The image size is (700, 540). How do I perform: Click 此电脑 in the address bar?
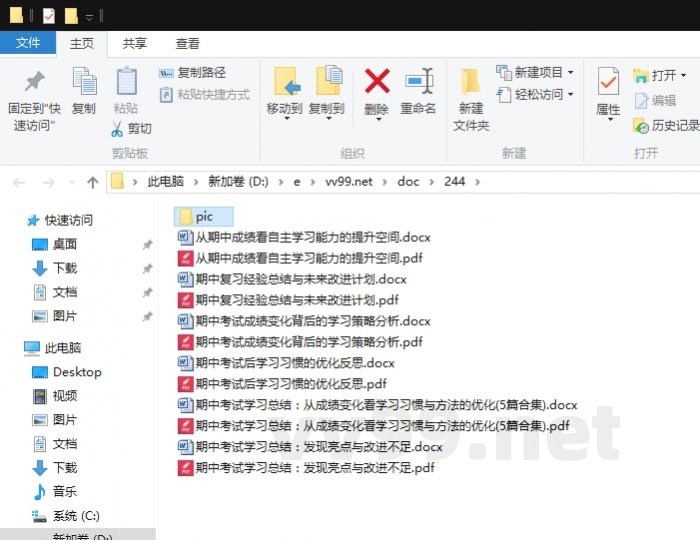point(166,182)
